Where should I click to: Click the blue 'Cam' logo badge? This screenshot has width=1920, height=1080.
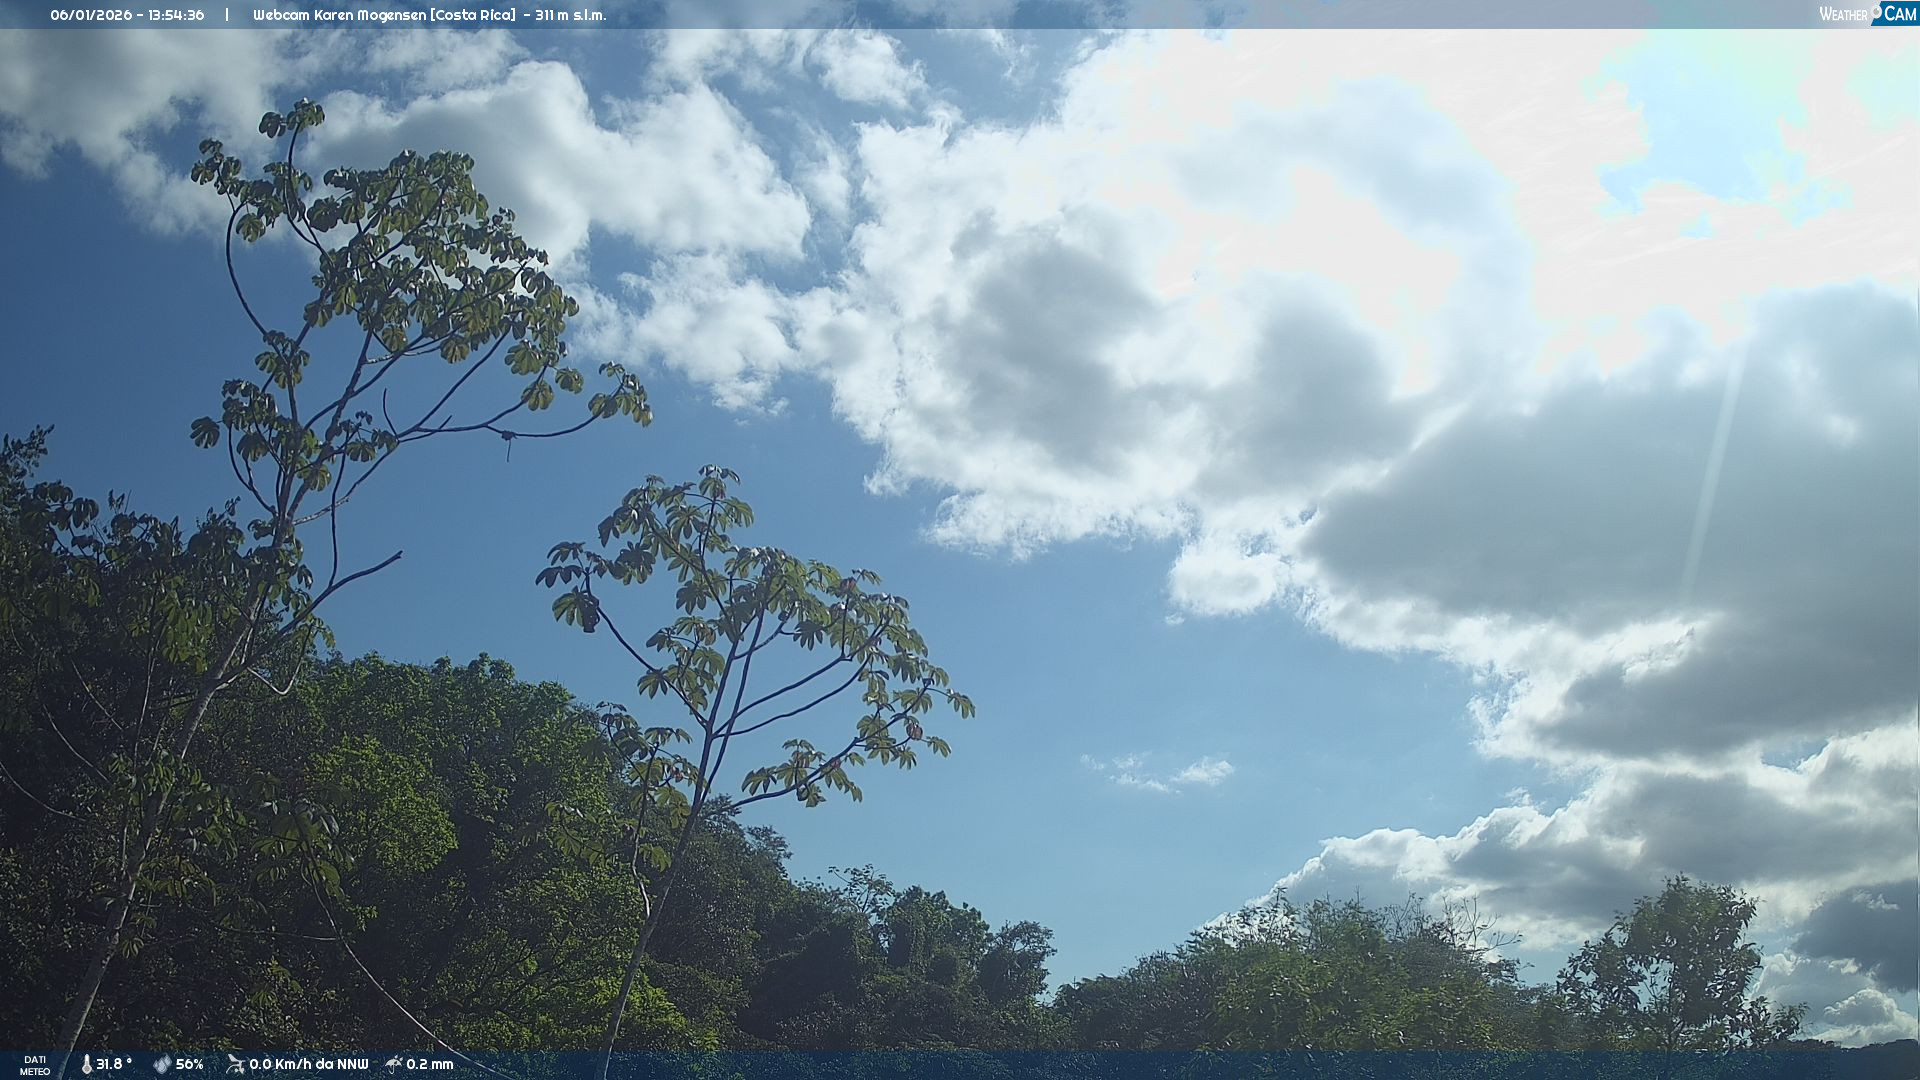(1899, 14)
